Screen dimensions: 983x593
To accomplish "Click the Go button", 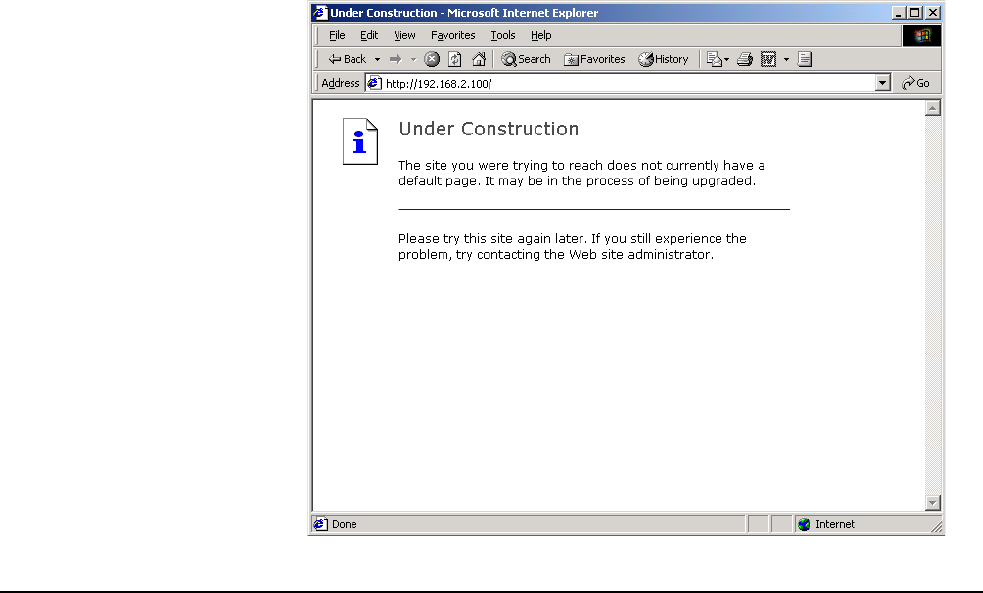I will point(915,83).
